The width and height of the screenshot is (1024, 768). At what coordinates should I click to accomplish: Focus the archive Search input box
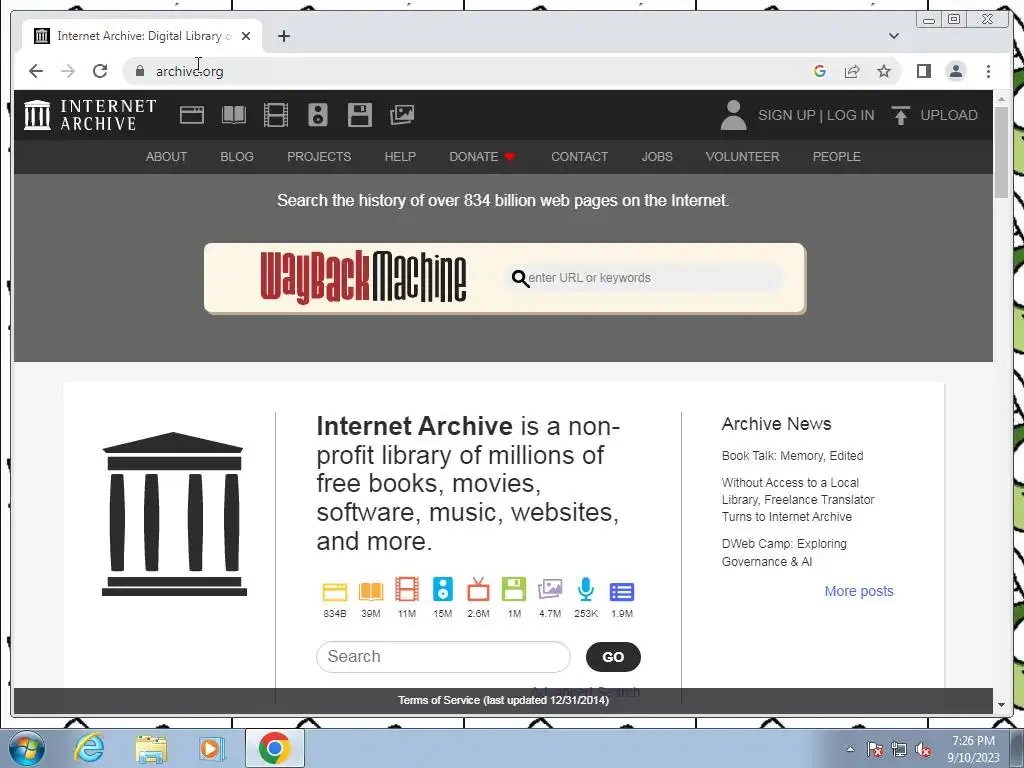point(443,656)
